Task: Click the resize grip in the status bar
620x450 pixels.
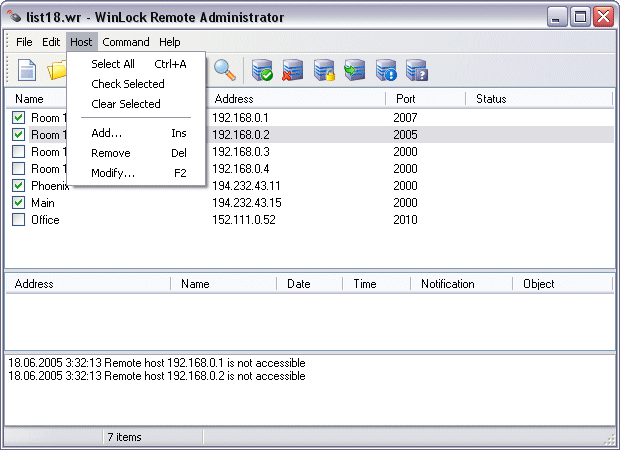Action: (x=610, y=439)
